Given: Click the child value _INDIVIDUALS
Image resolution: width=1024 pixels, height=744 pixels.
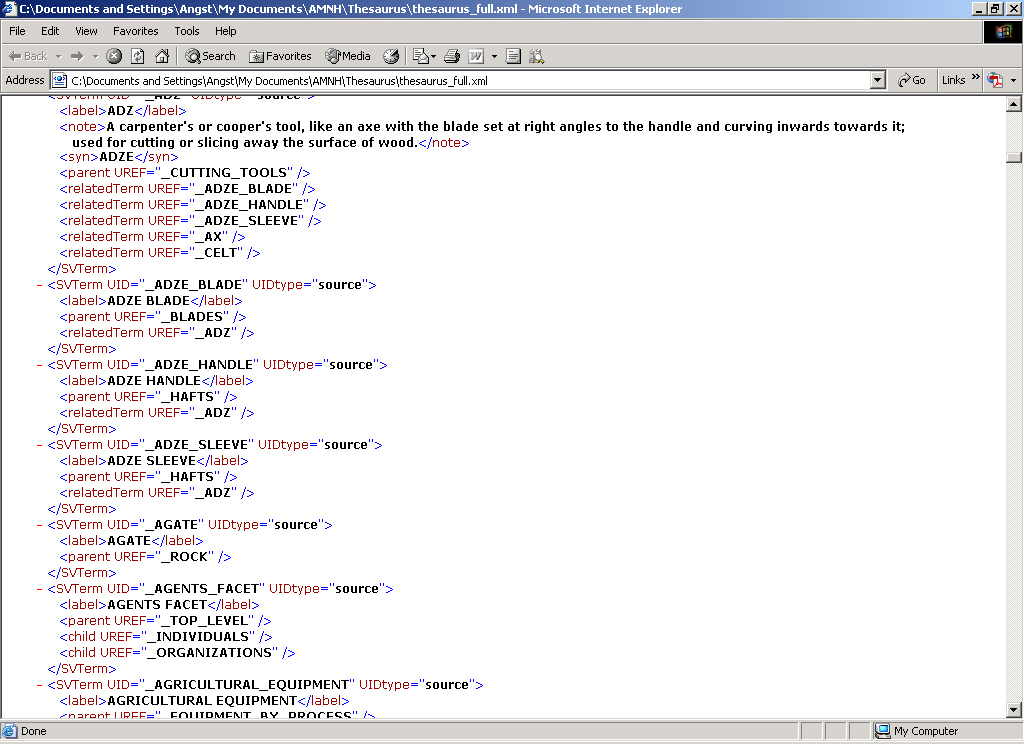Looking at the screenshot, I should point(199,637).
